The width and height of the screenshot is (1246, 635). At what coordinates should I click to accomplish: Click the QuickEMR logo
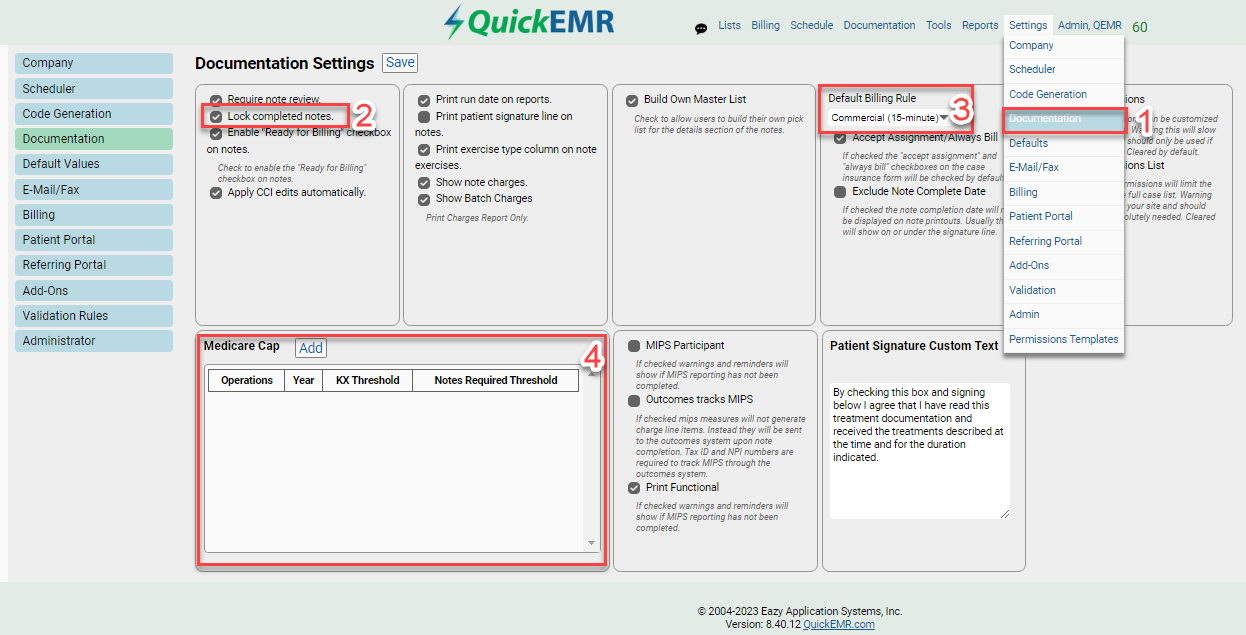pyautogui.click(x=529, y=22)
